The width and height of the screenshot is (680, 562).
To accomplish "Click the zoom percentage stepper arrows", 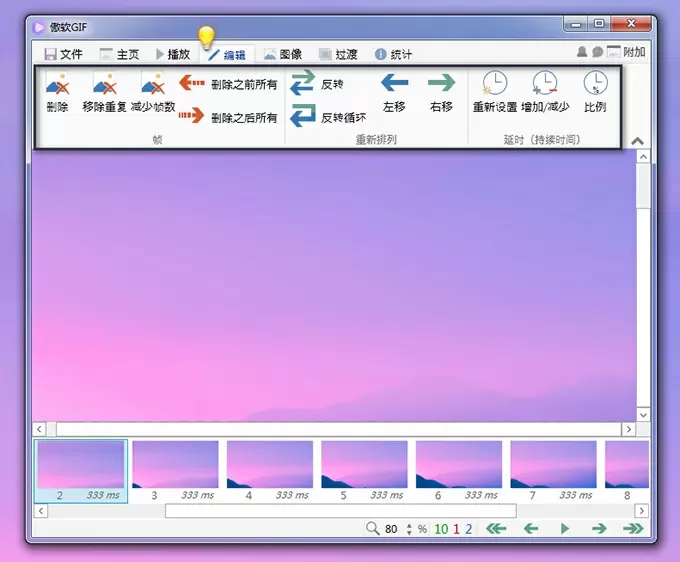I will pos(409,528).
